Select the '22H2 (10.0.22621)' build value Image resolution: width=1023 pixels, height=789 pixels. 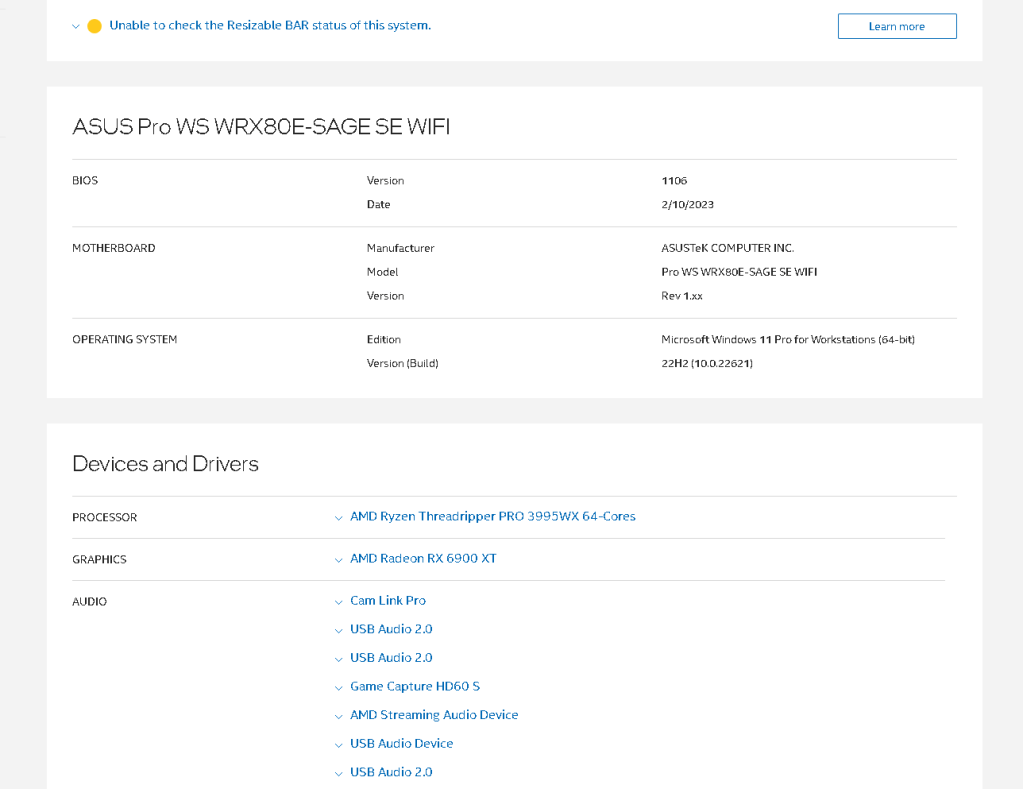click(x=707, y=364)
